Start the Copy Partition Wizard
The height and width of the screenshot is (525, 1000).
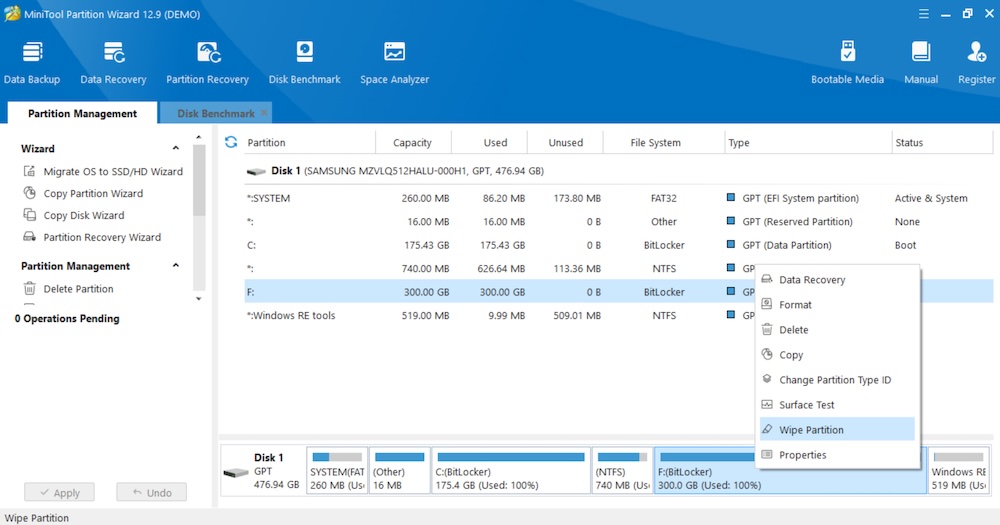(83, 193)
